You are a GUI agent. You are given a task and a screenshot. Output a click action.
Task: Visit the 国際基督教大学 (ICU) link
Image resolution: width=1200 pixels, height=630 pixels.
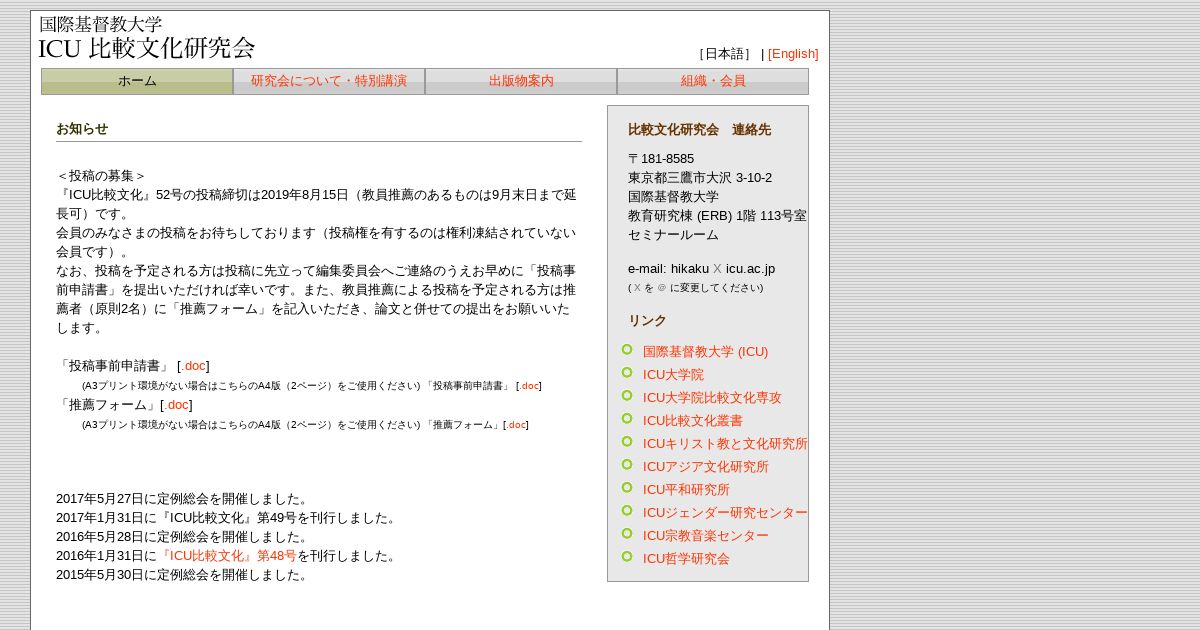click(705, 352)
